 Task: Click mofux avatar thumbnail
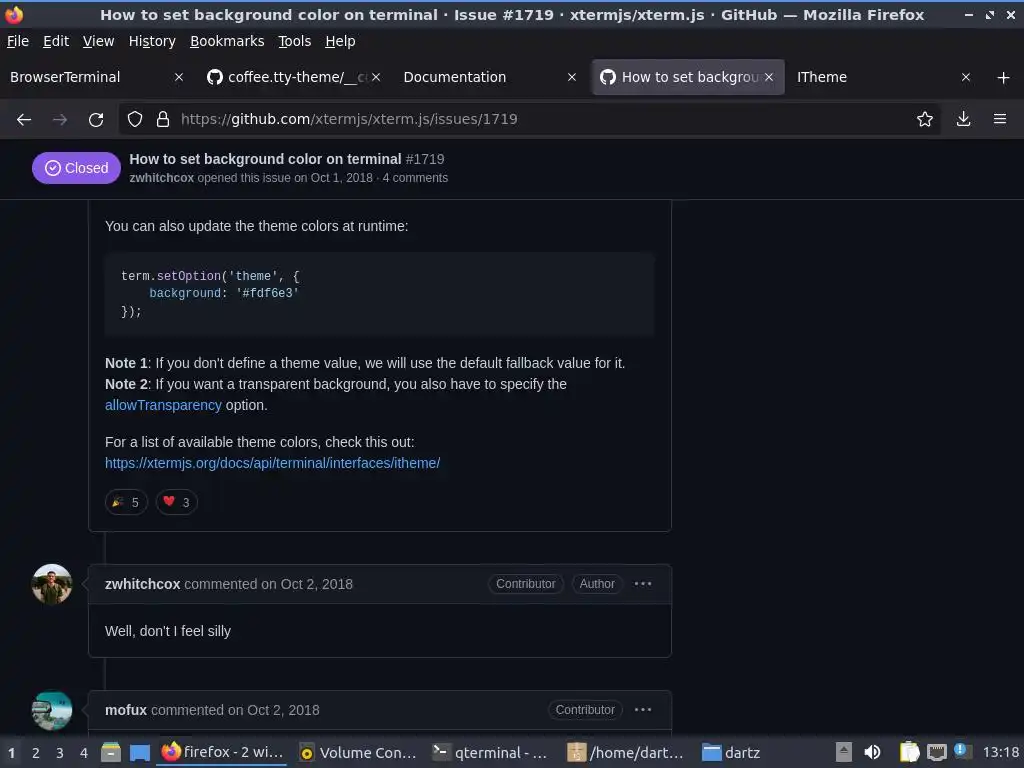52,710
